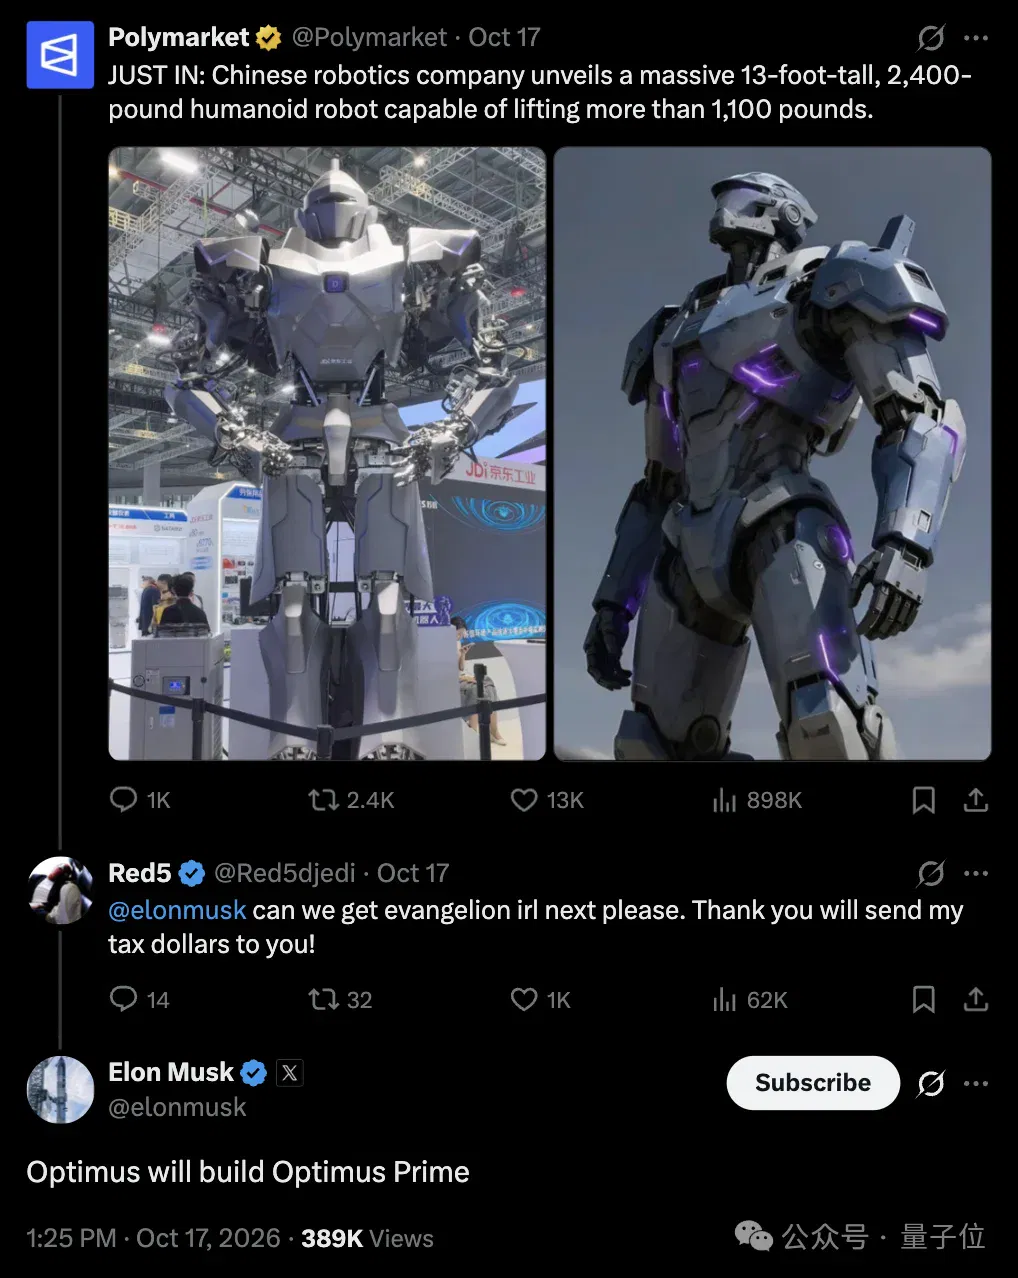Open the left exhibition robot photo
The height and width of the screenshot is (1278, 1018).
click(327, 454)
